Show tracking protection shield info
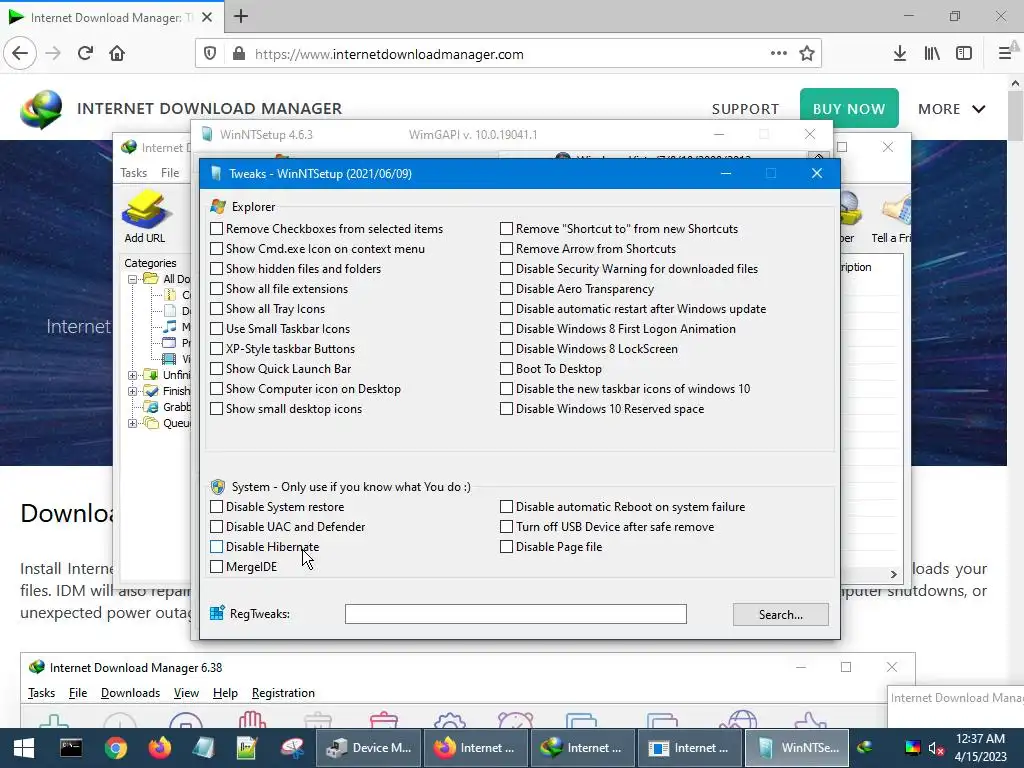The image size is (1024, 768). tap(210, 54)
